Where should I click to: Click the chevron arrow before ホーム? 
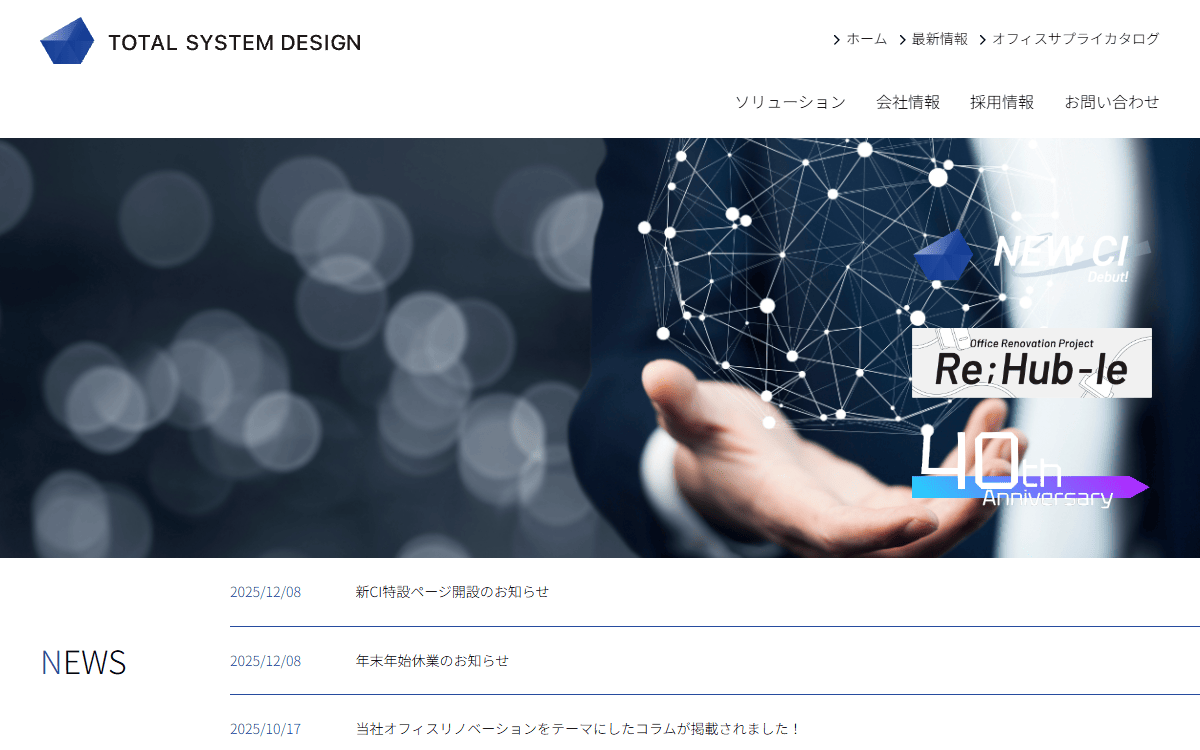tap(837, 40)
